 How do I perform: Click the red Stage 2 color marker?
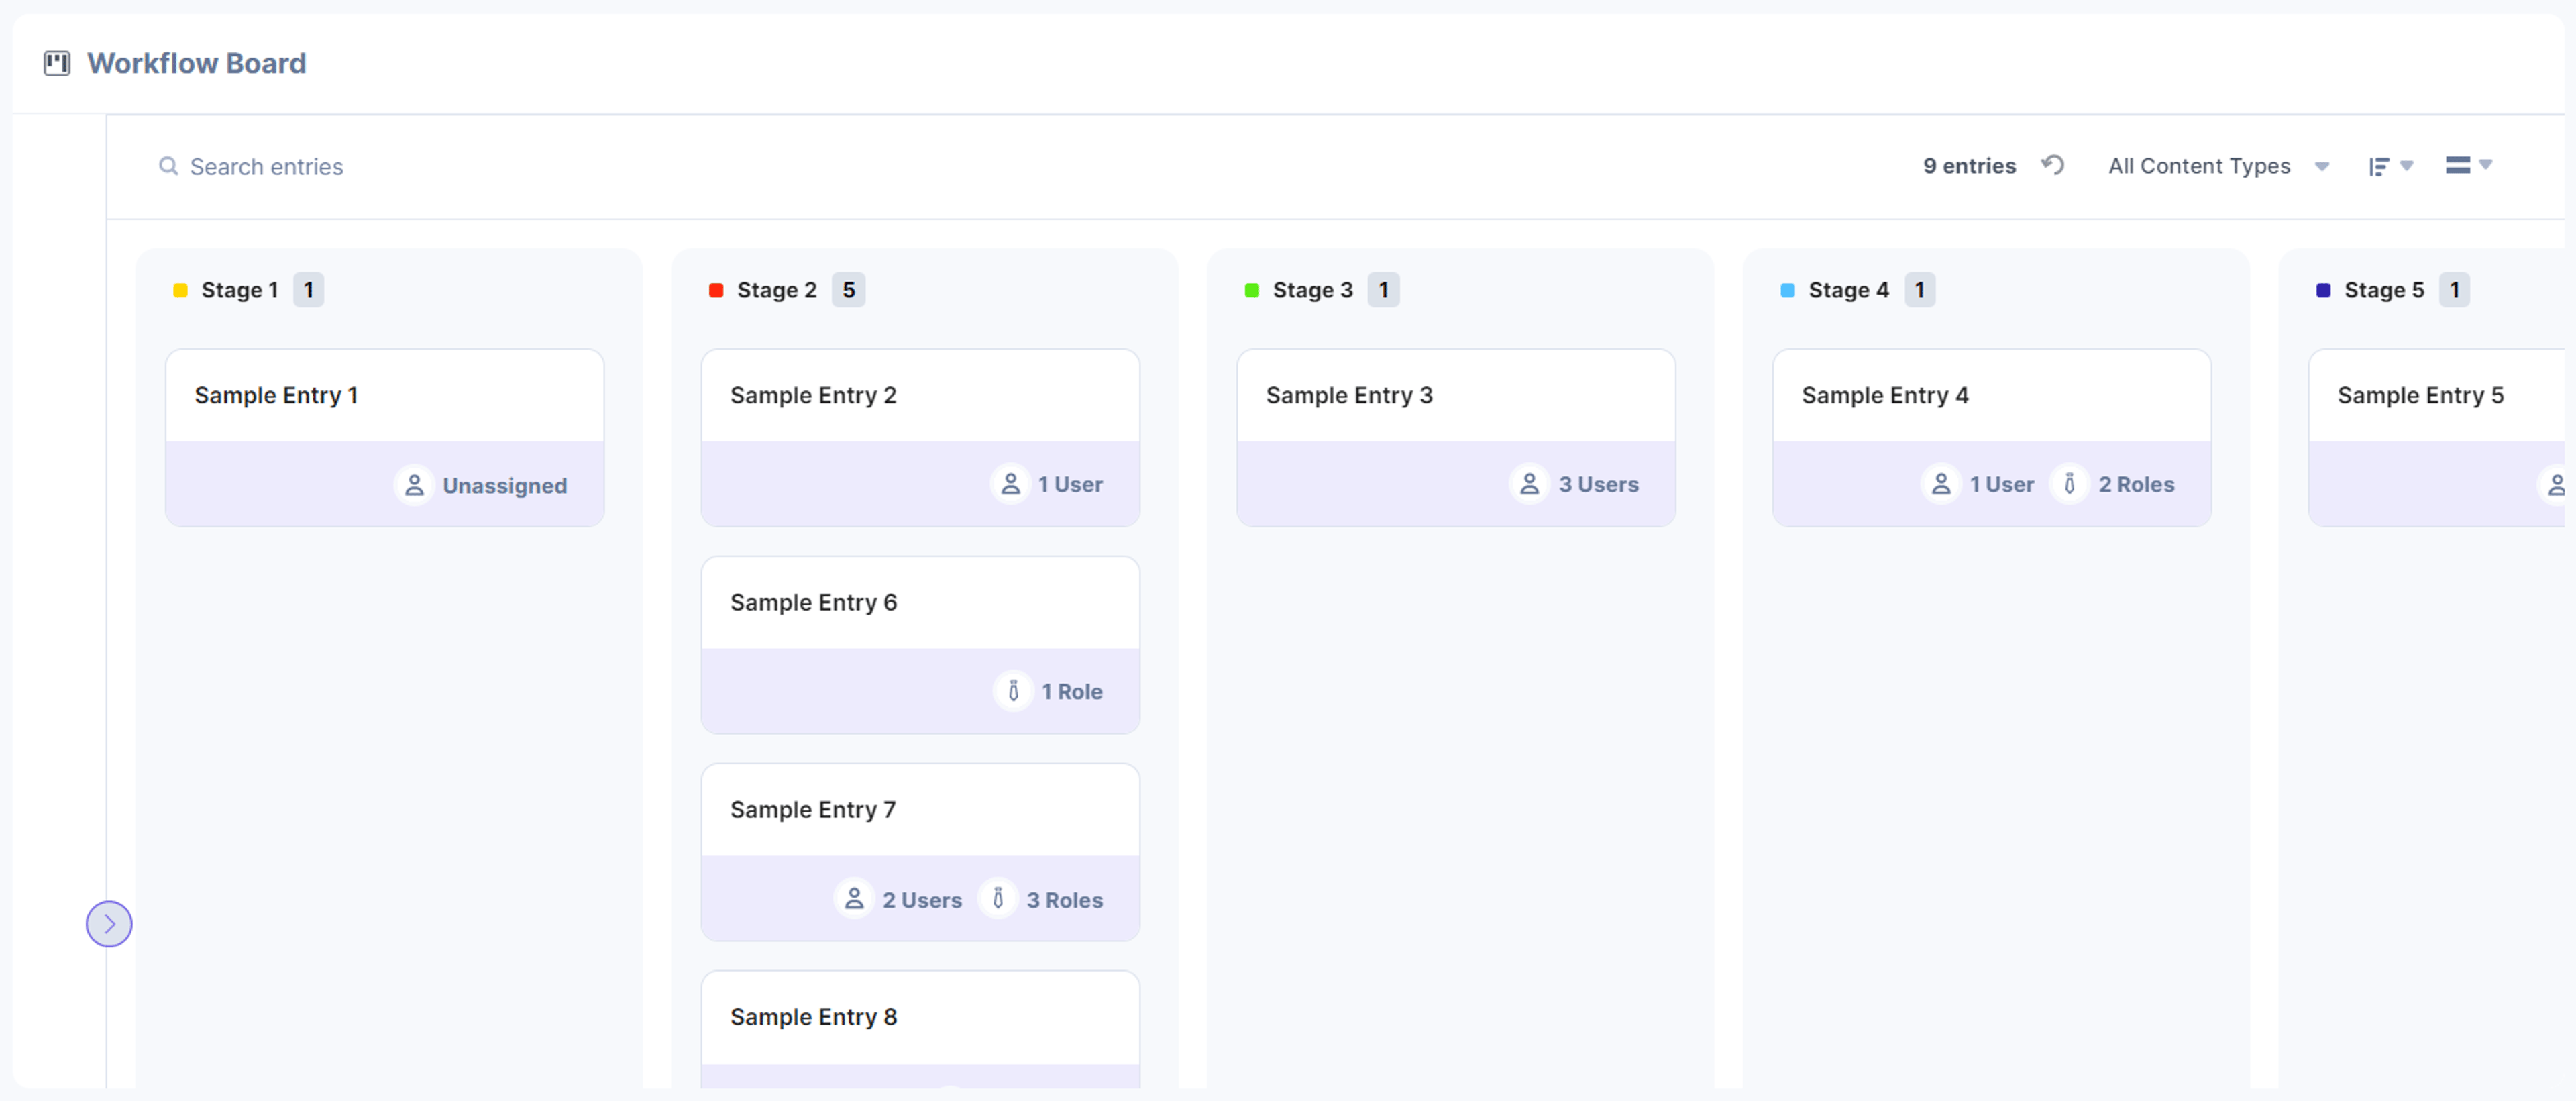716,290
